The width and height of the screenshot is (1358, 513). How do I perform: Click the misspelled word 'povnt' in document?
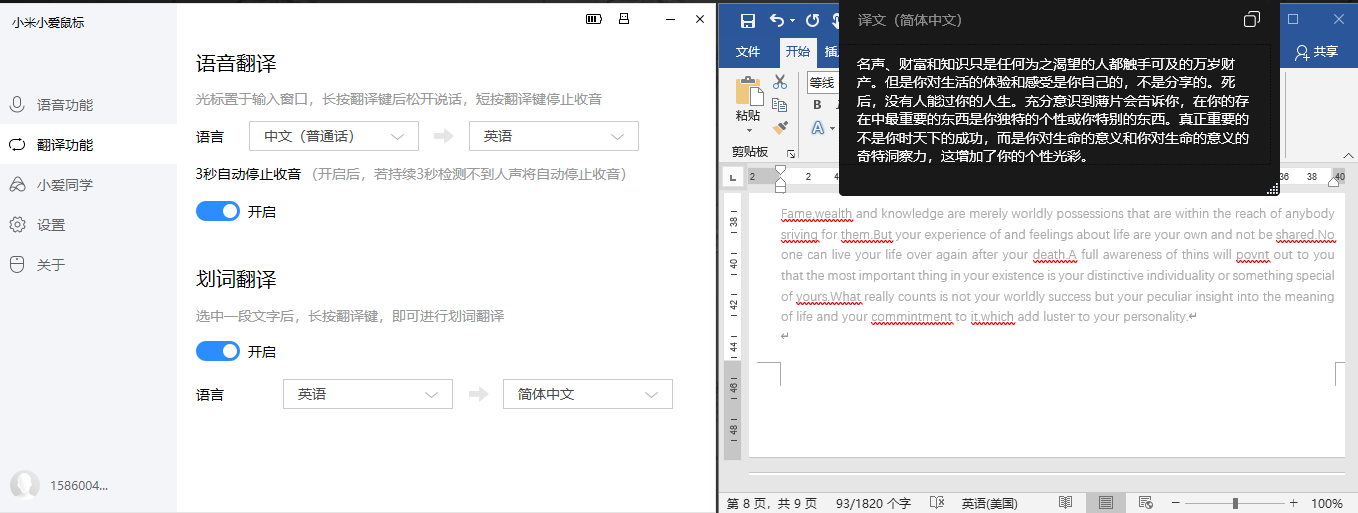click(1252, 254)
